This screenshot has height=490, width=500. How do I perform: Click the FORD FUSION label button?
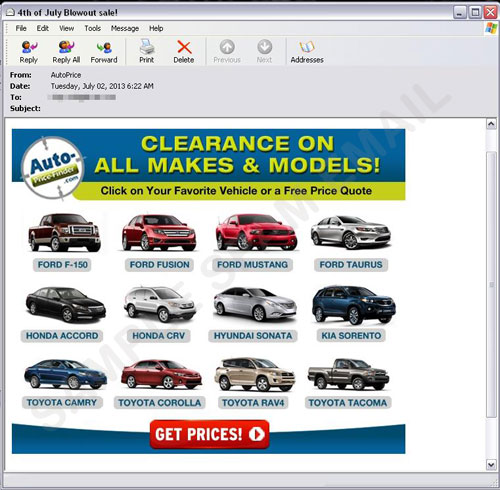[x=159, y=265]
